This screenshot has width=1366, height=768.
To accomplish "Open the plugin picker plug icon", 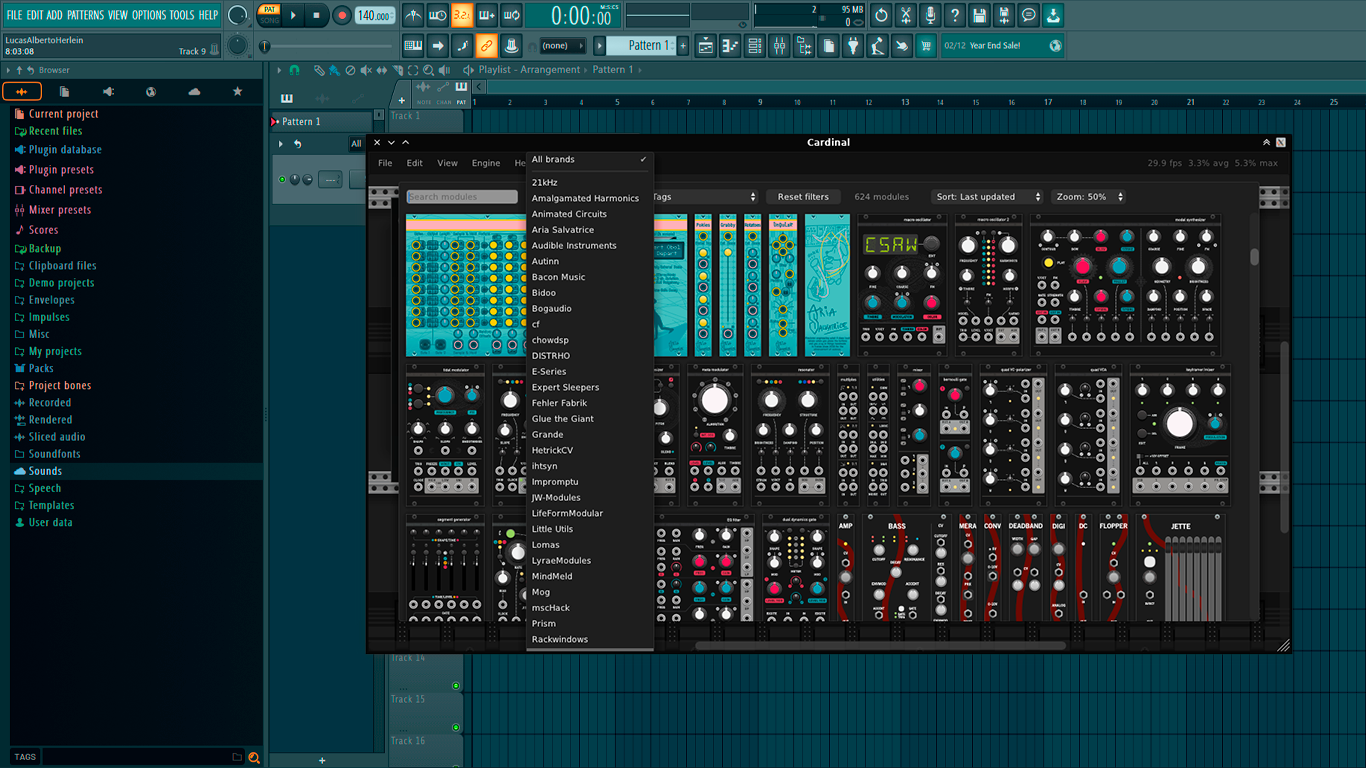I will [x=853, y=46].
